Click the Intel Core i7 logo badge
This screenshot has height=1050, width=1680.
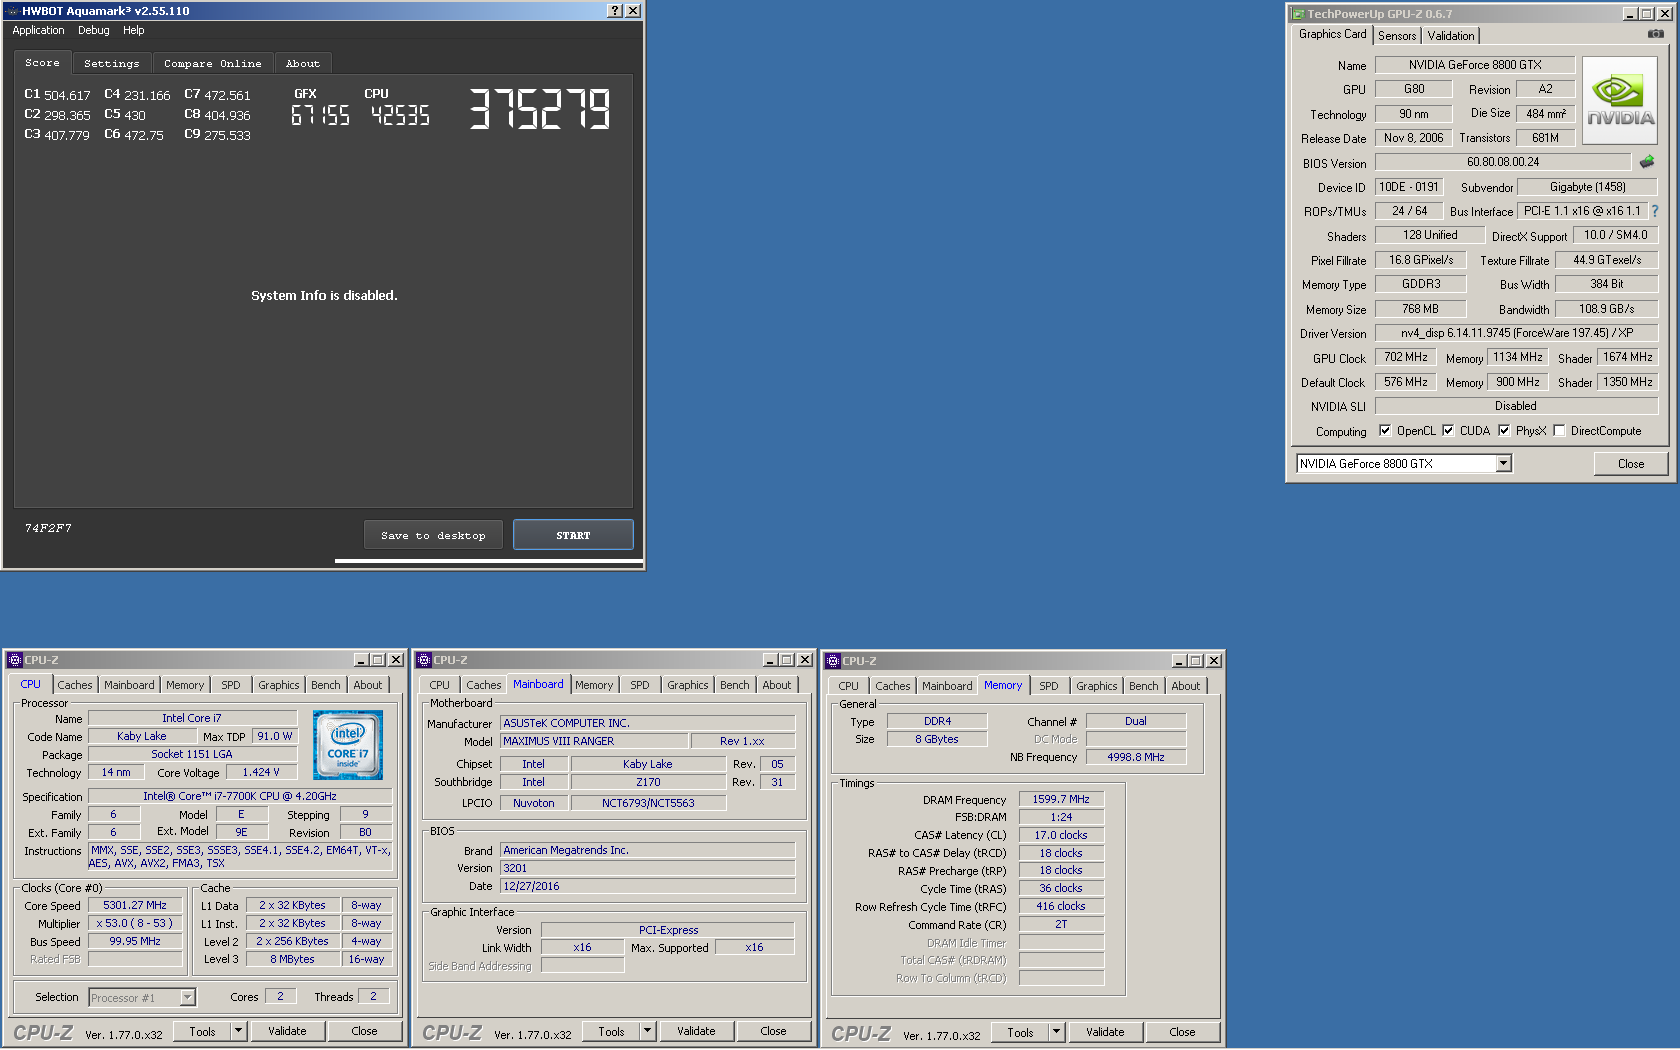click(348, 745)
